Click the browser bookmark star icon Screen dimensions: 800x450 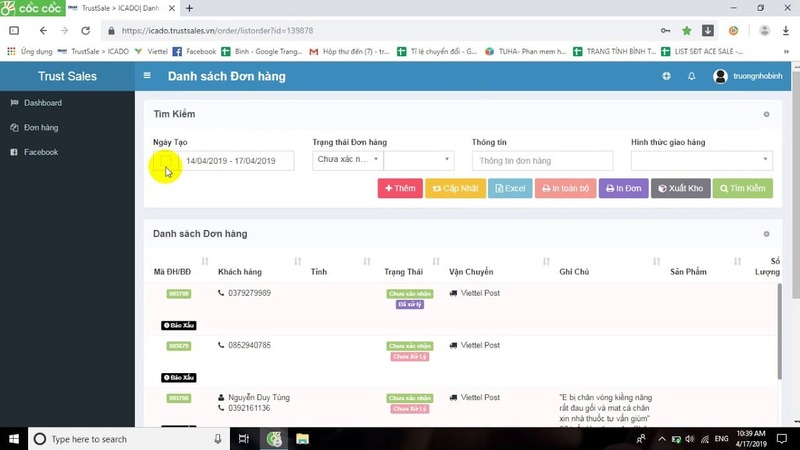686,31
